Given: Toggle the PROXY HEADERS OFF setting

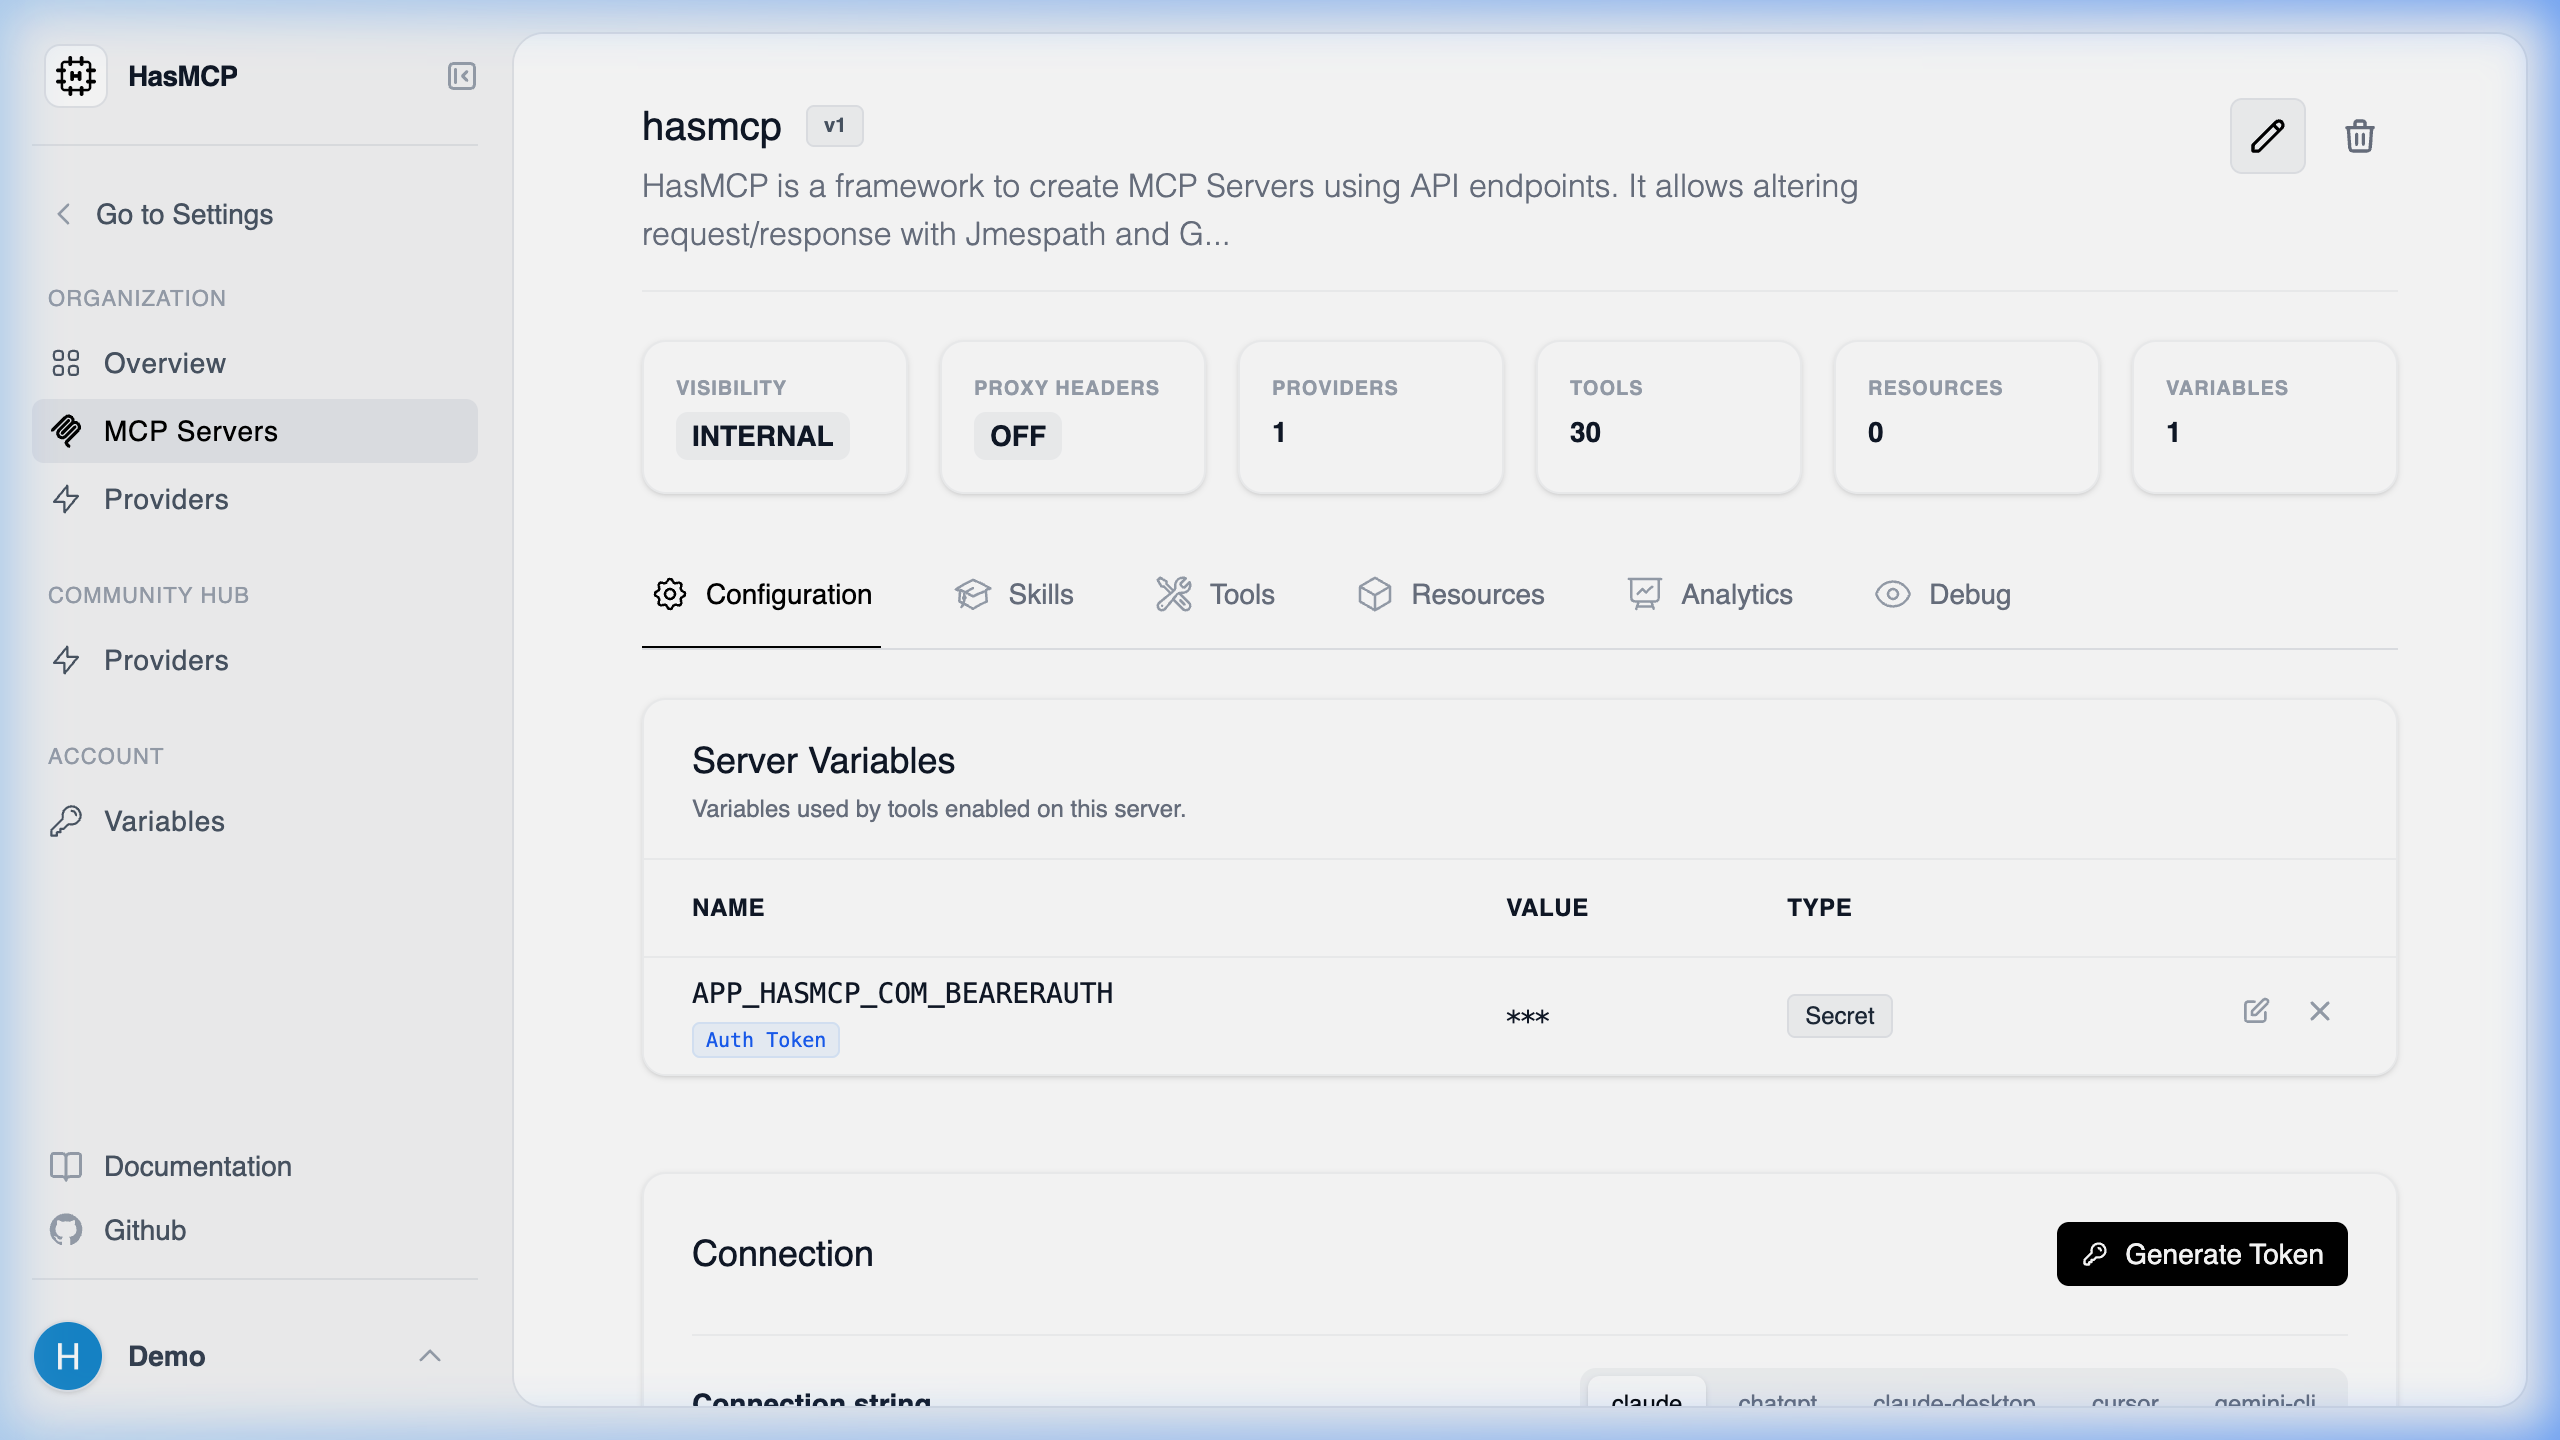Looking at the screenshot, I should 1016,435.
